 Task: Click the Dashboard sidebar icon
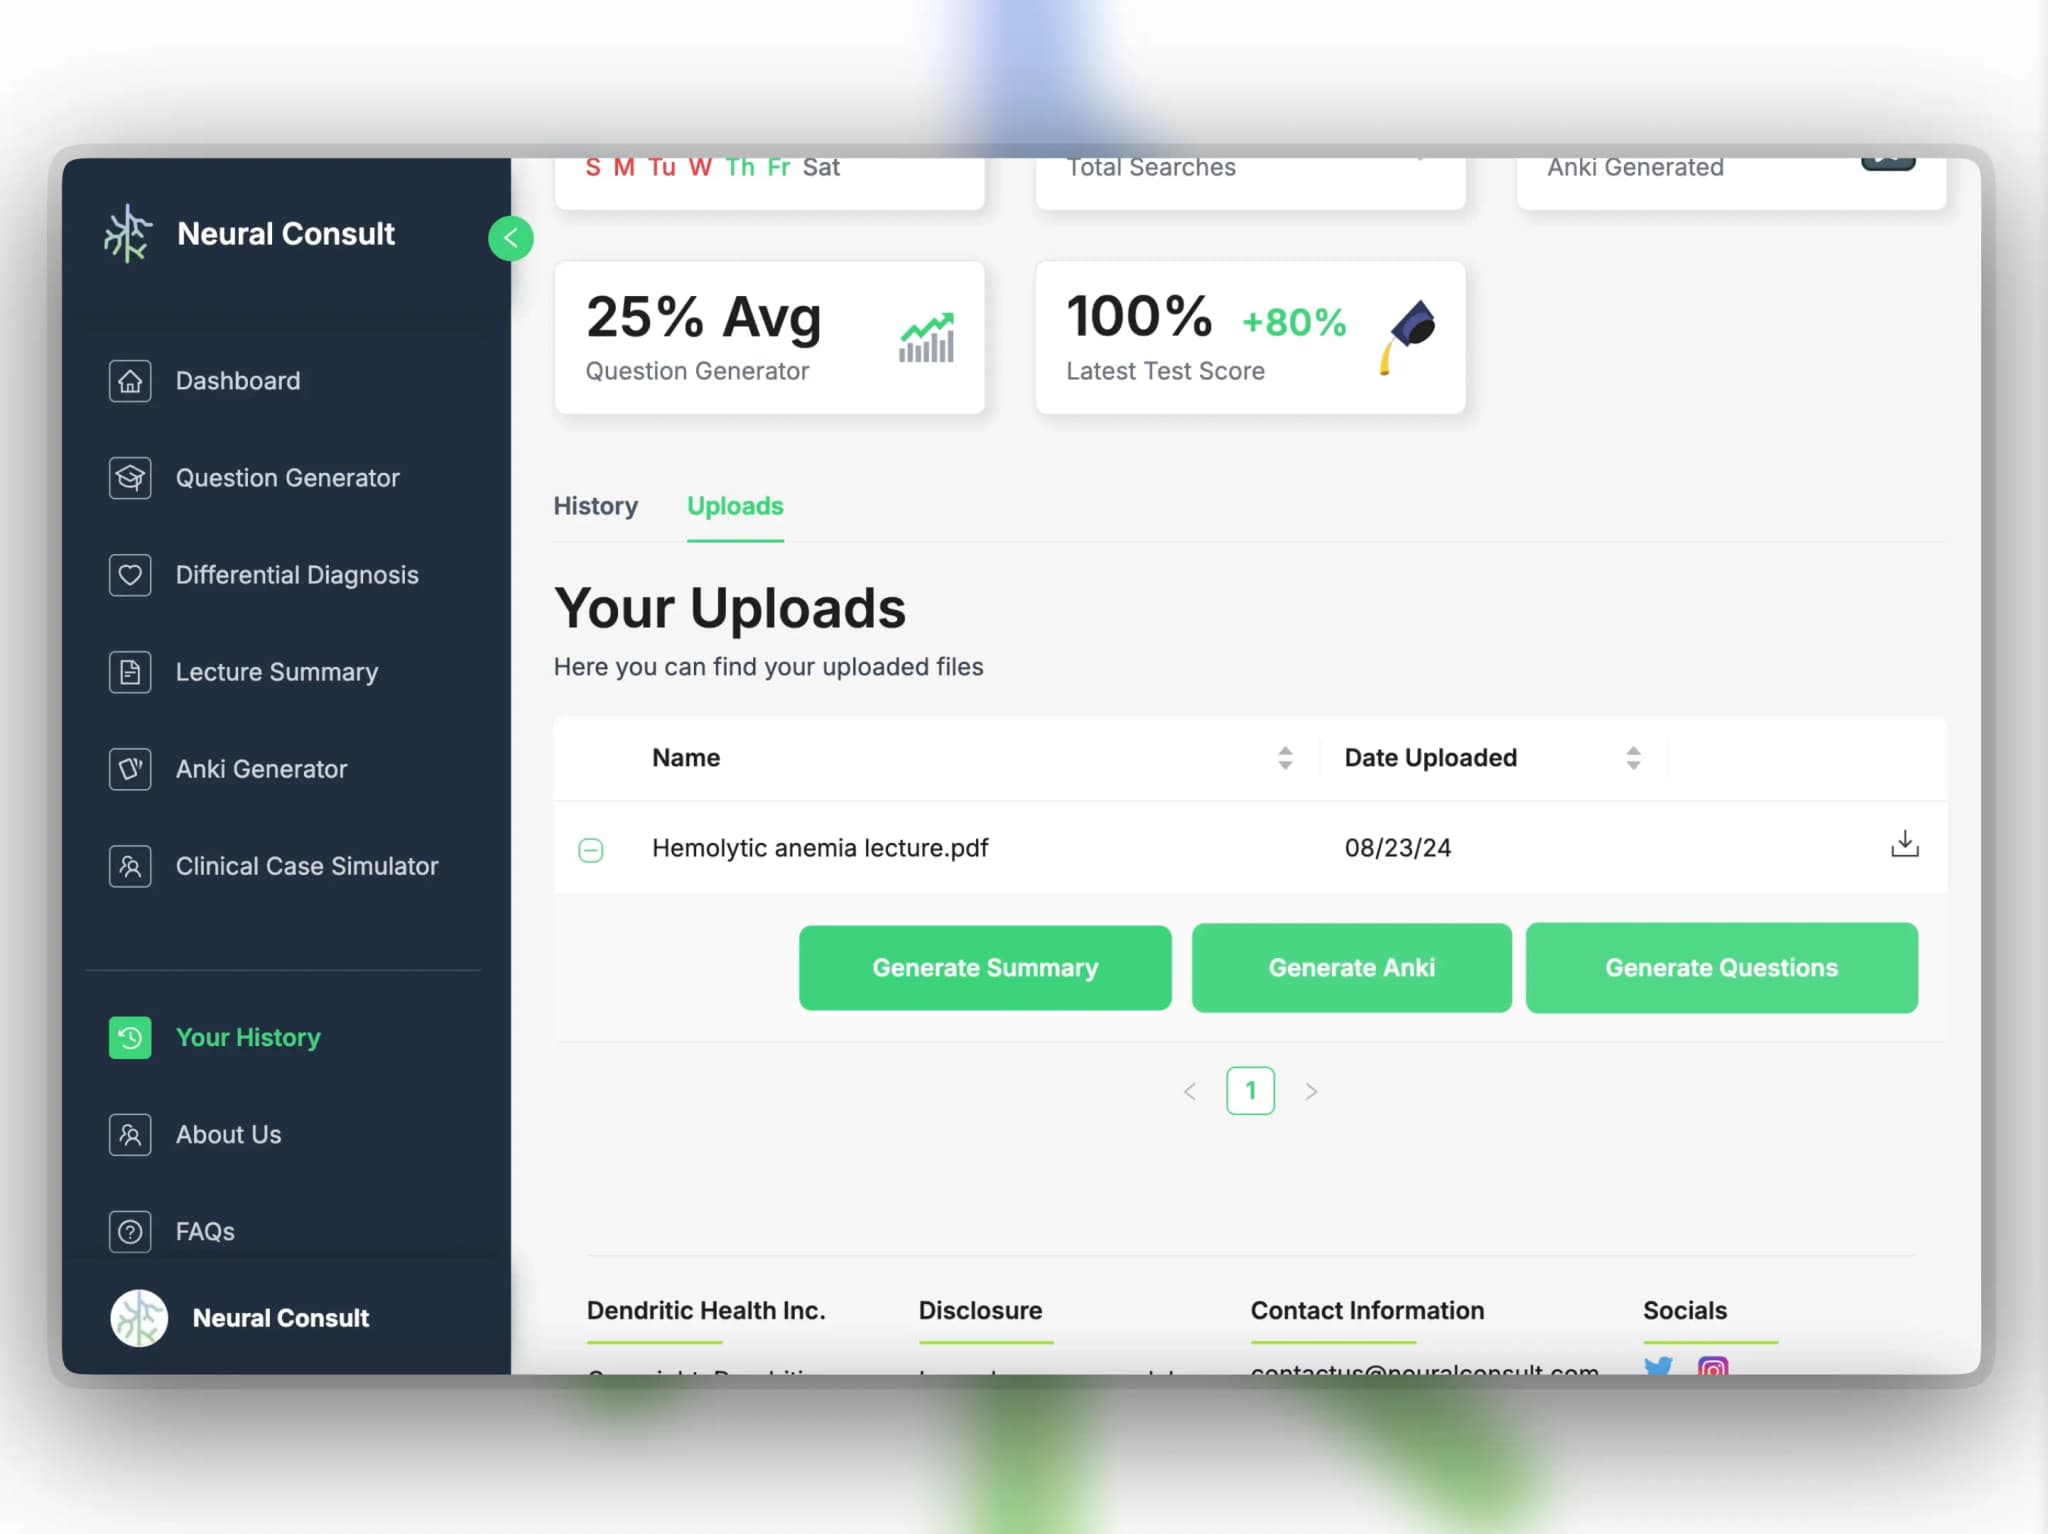pos(129,380)
